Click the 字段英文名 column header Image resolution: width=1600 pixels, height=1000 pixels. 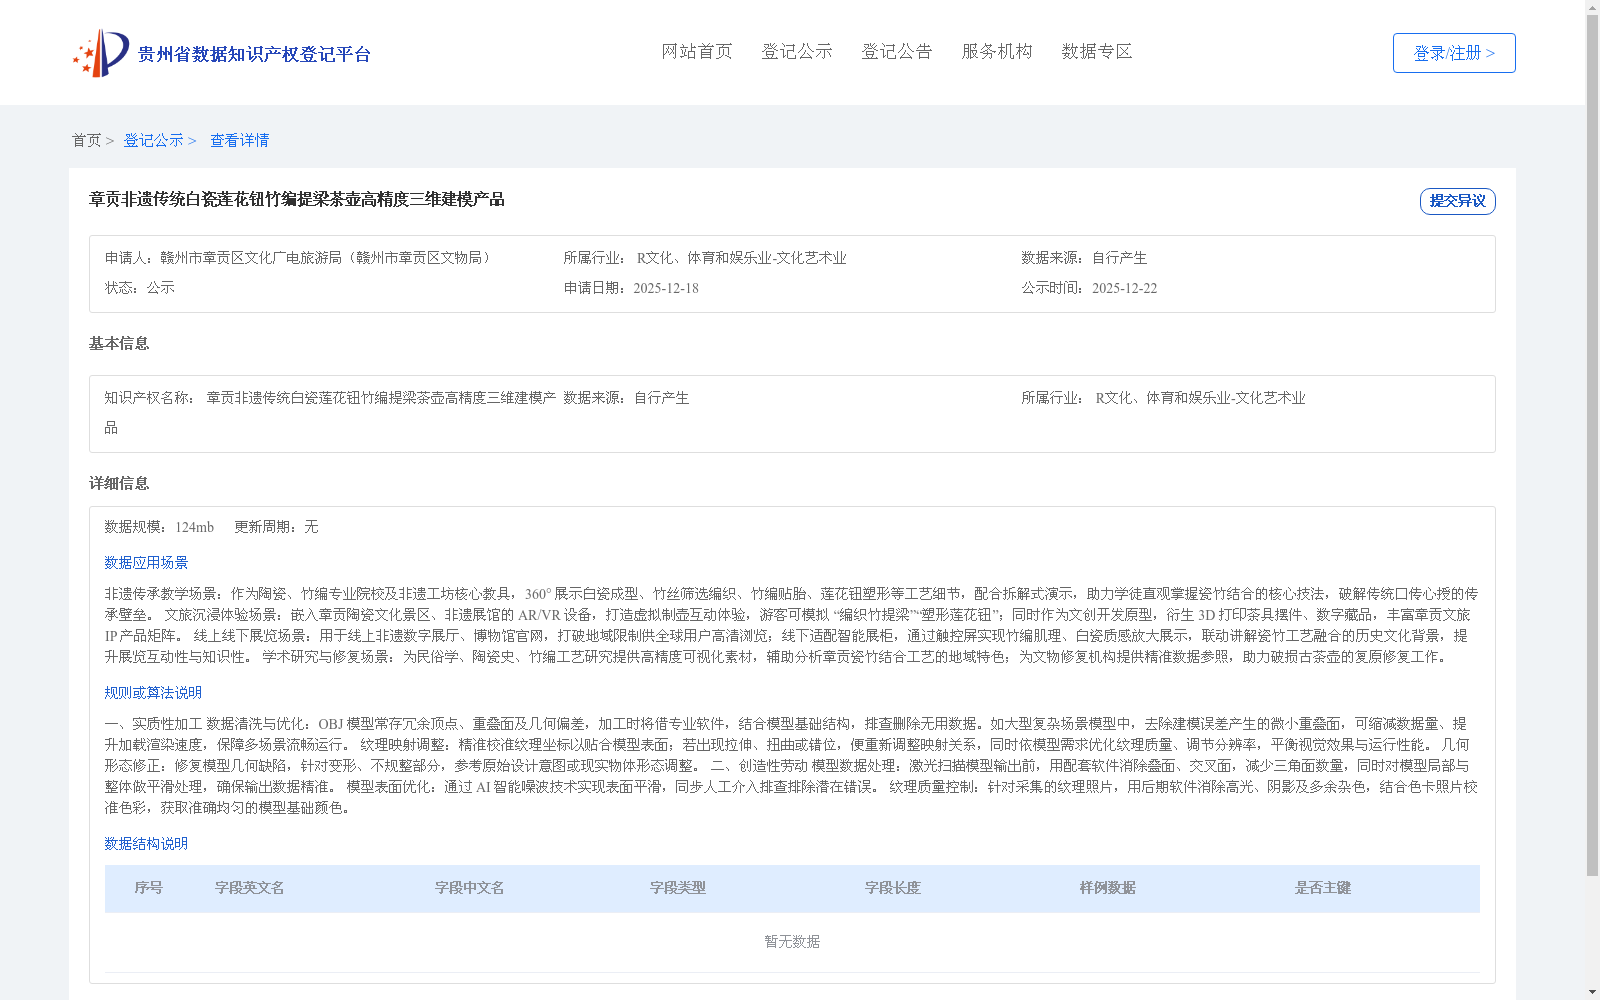click(250, 888)
